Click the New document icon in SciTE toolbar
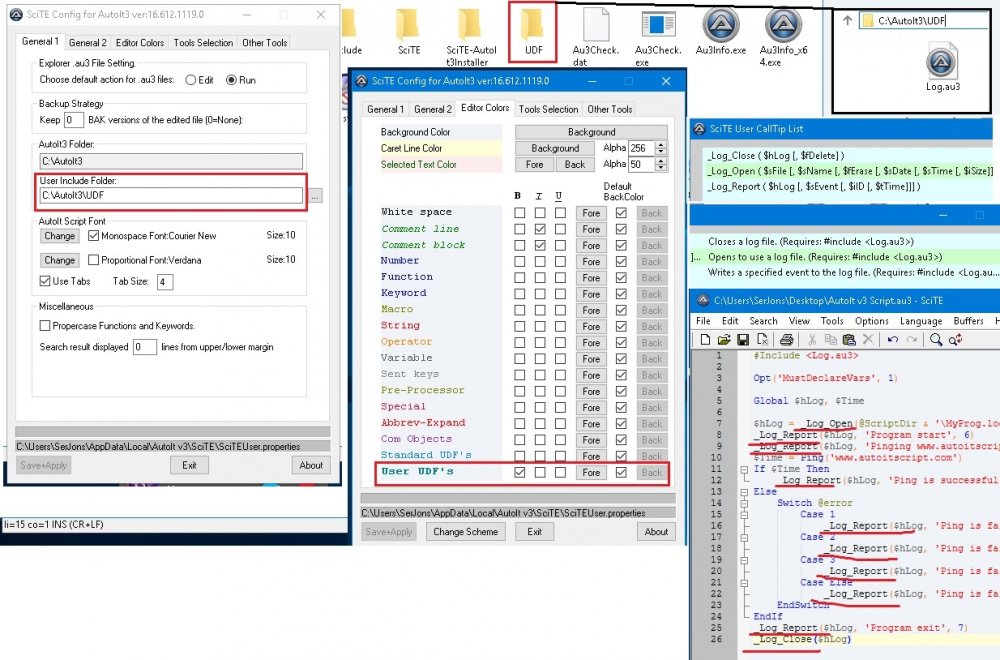Screen dimensions: 1000x660 (705, 340)
